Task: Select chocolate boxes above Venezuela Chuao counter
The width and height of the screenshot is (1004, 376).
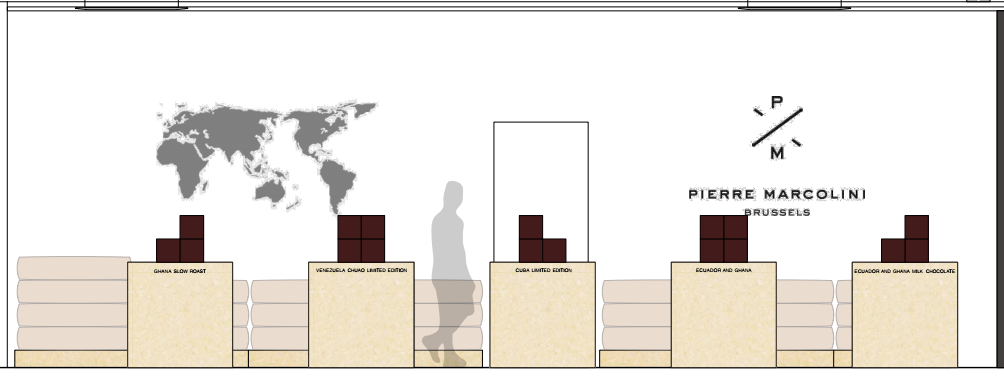Action: 361,238
